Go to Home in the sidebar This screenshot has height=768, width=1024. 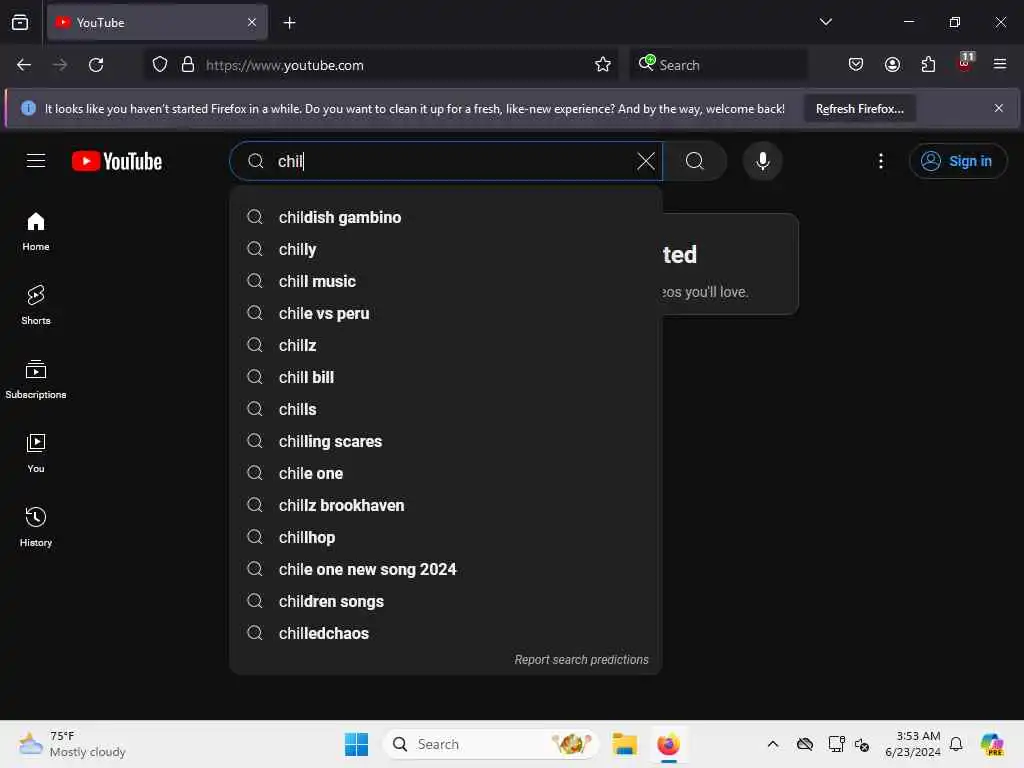[x=36, y=232]
